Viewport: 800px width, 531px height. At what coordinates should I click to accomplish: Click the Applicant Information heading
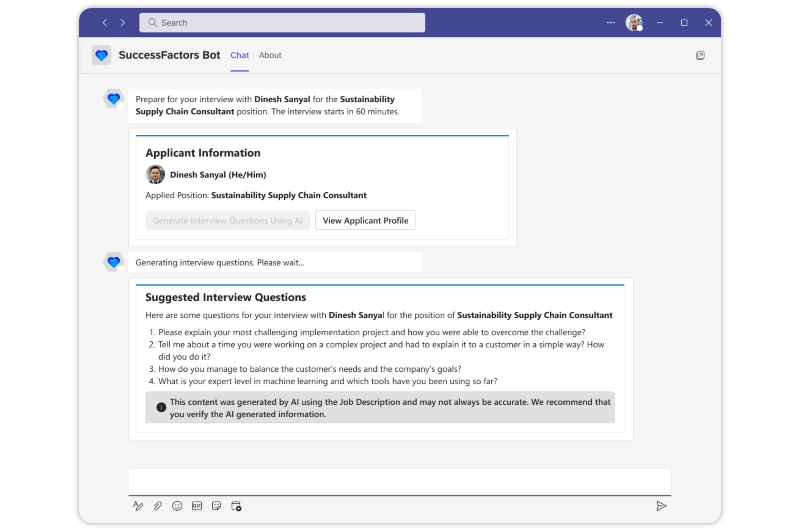(203, 153)
